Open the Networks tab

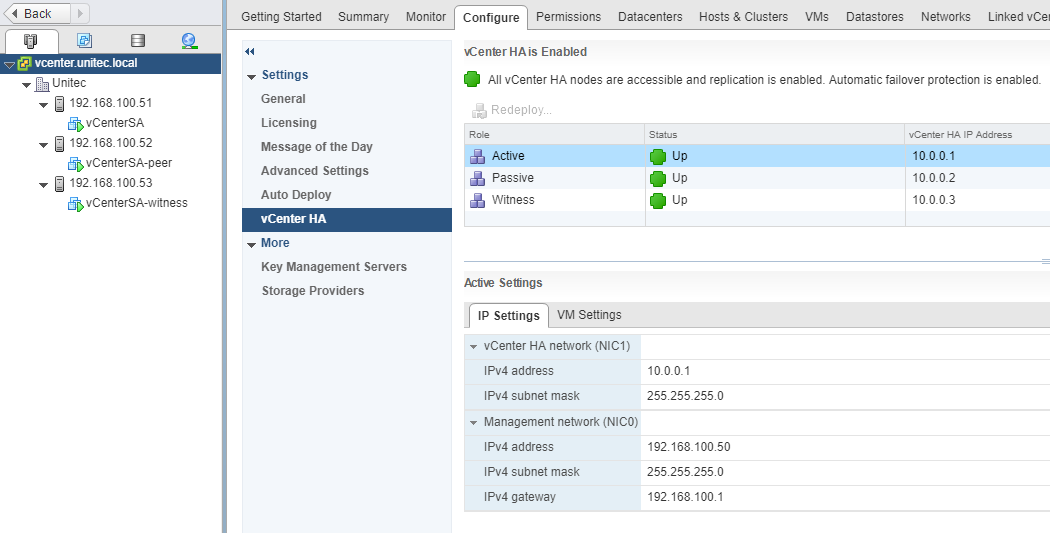pos(946,17)
